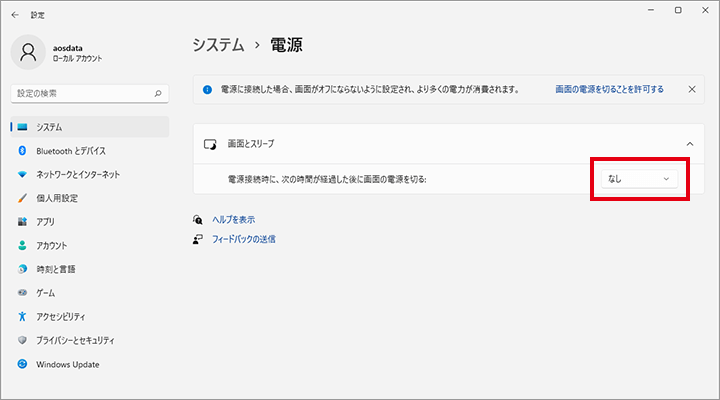Click the accessibility icon in sidebar

tap(22, 316)
